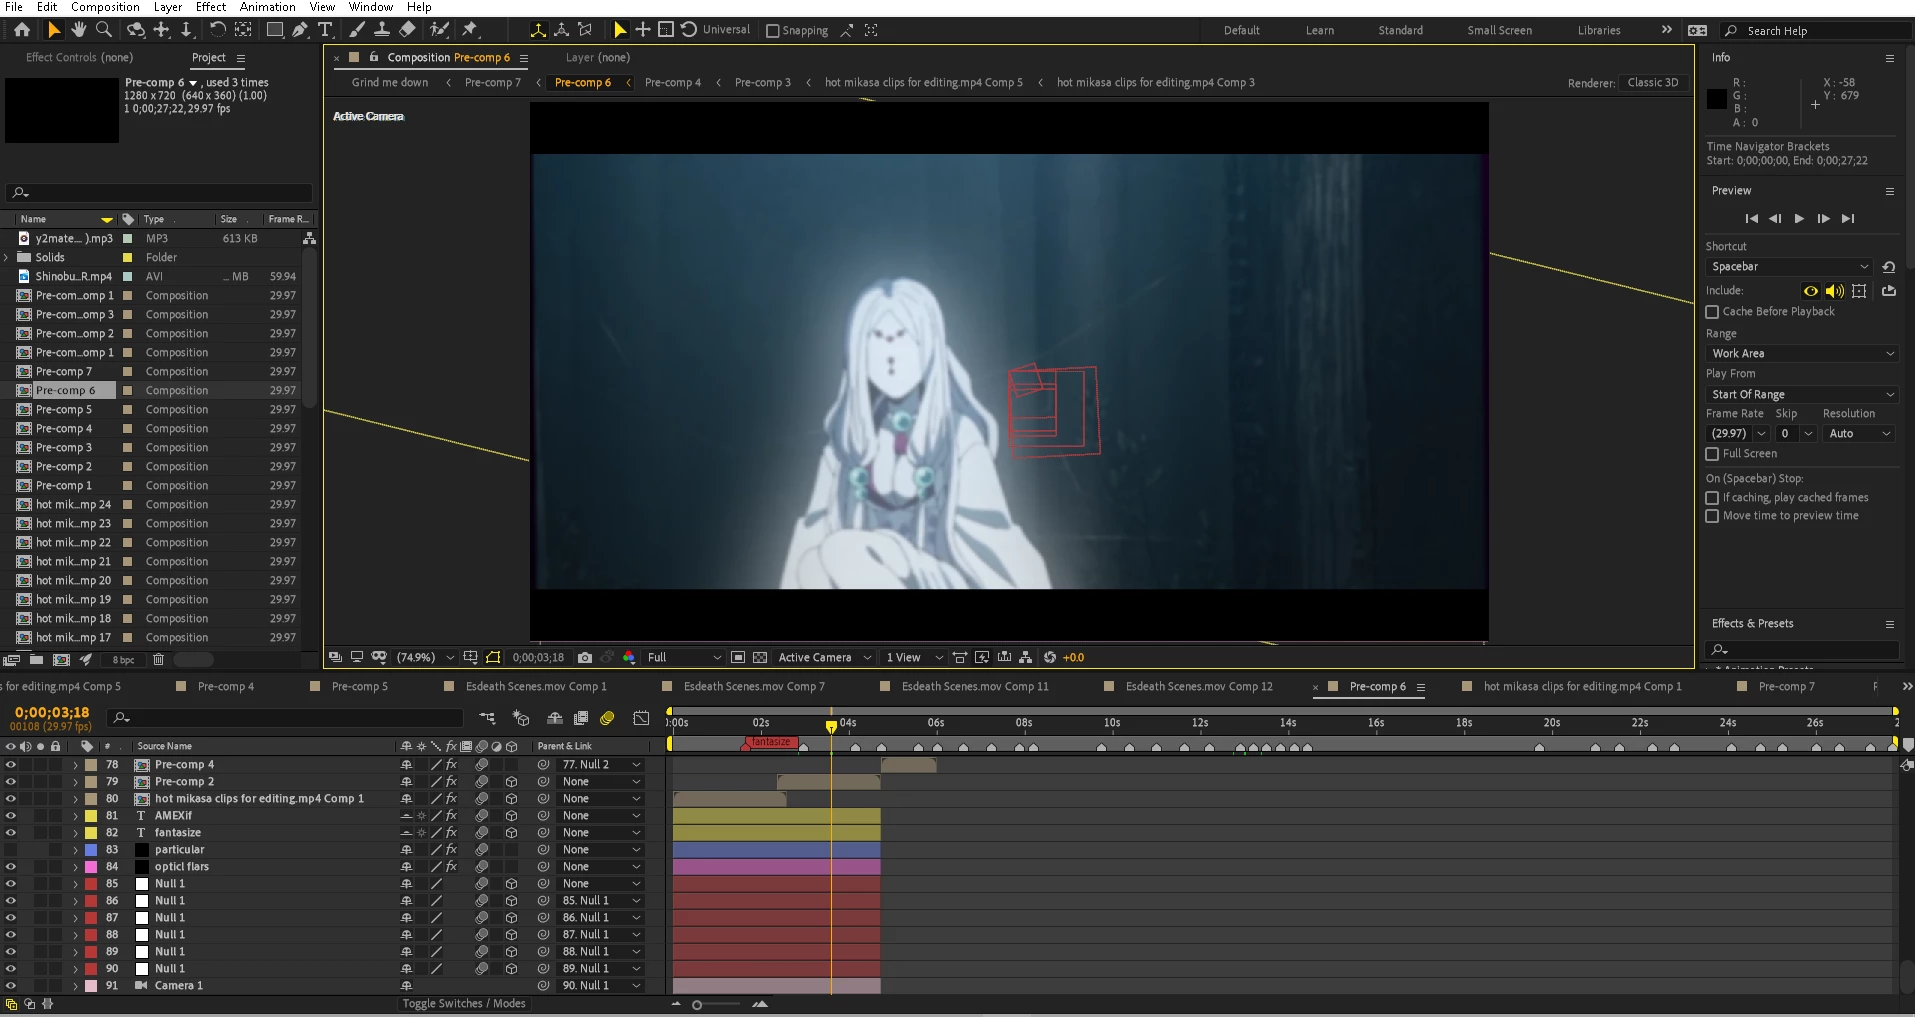Check 'If caching, play cached frames'
The height and width of the screenshot is (1017, 1915).
click(1712, 498)
